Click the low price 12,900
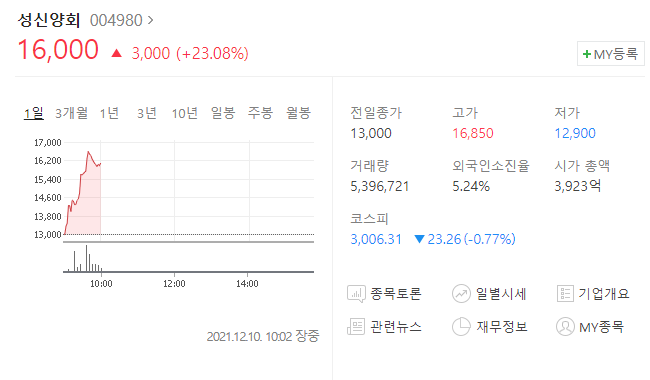Viewport: 650px width, 380px height. tap(575, 133)
